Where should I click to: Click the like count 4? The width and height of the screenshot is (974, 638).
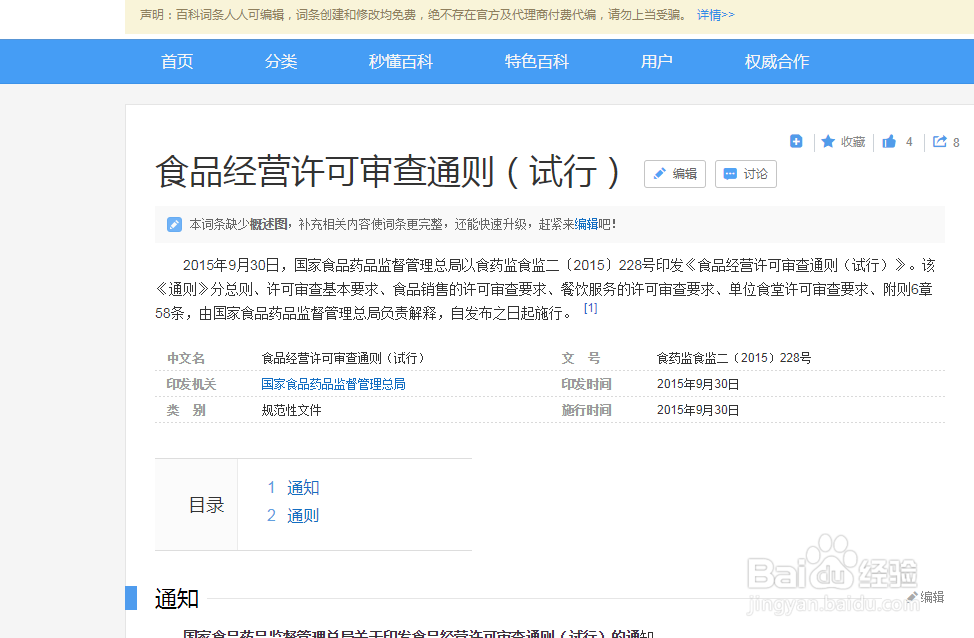[909, 142]
